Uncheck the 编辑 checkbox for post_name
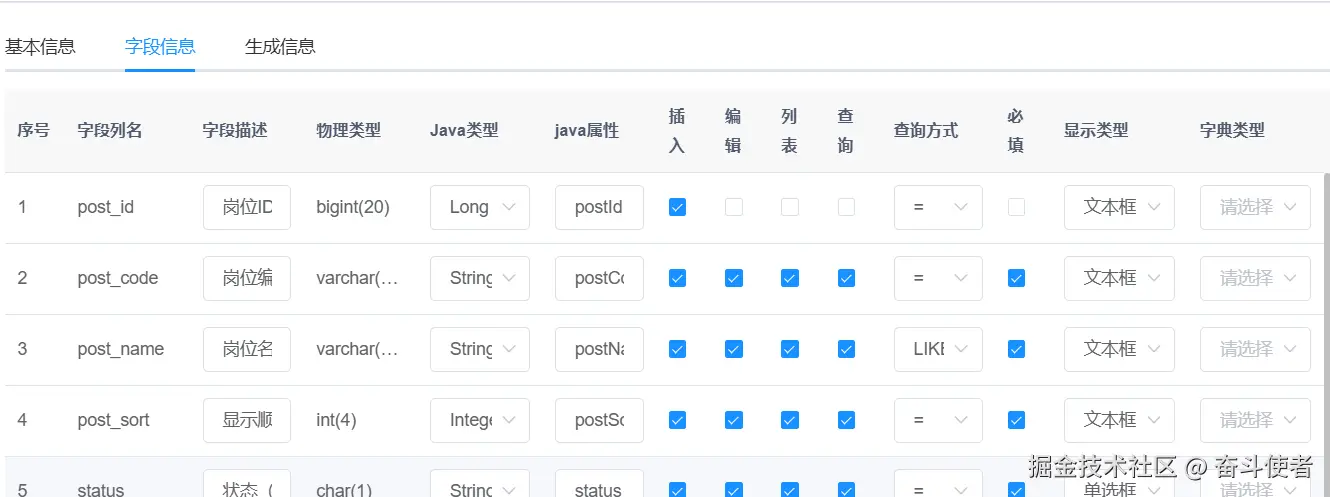Viewport: 1330px width, 497px height. (x=734, y=349)
